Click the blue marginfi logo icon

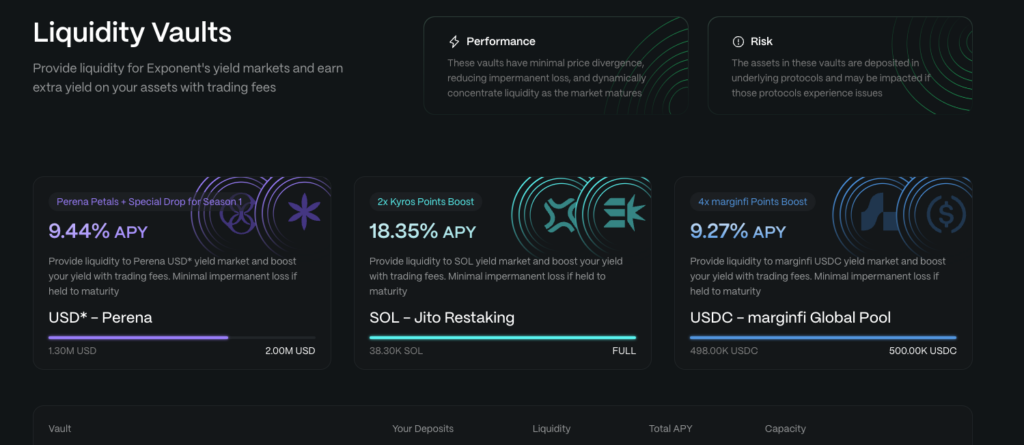882,212
